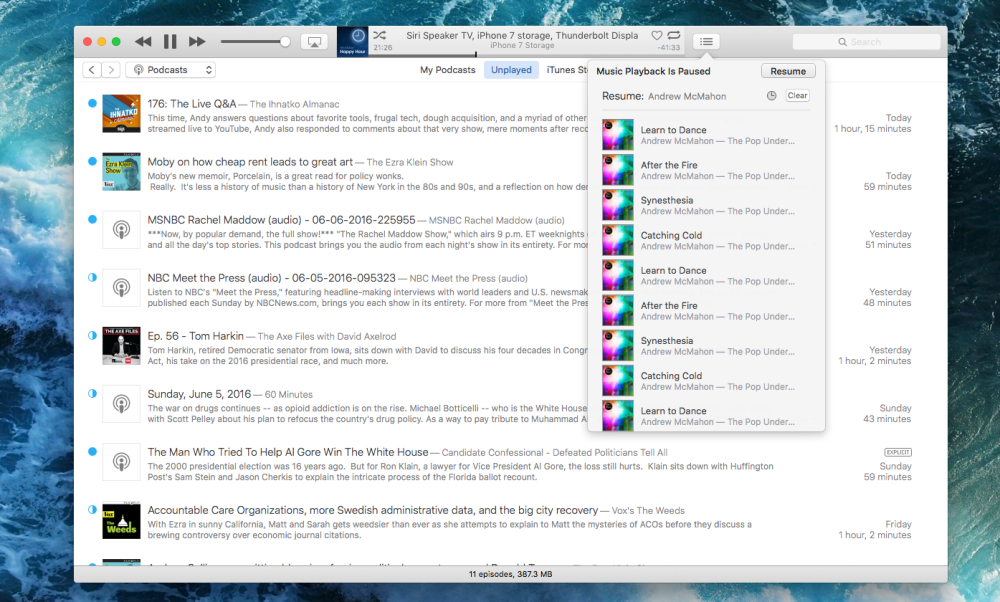Pause playback with the pause button
This screenshot has width=1000, height=602.
coord(170,42)
